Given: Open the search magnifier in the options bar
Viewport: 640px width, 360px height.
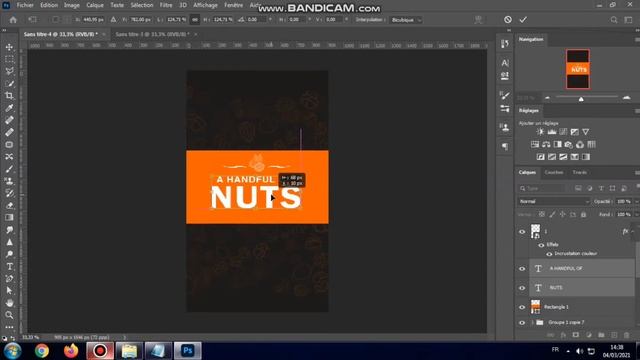Looking at the screenshot, I should point(614,20).
